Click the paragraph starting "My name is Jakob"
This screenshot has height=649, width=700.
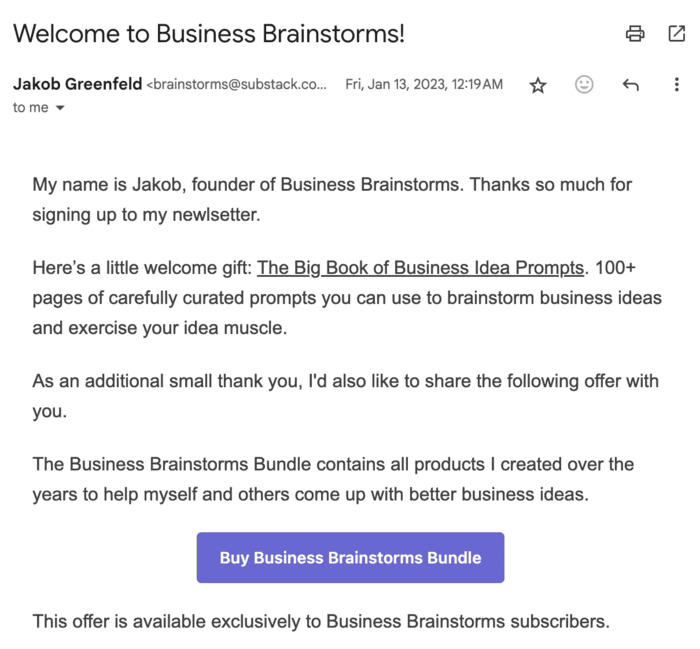pos(332,200)
